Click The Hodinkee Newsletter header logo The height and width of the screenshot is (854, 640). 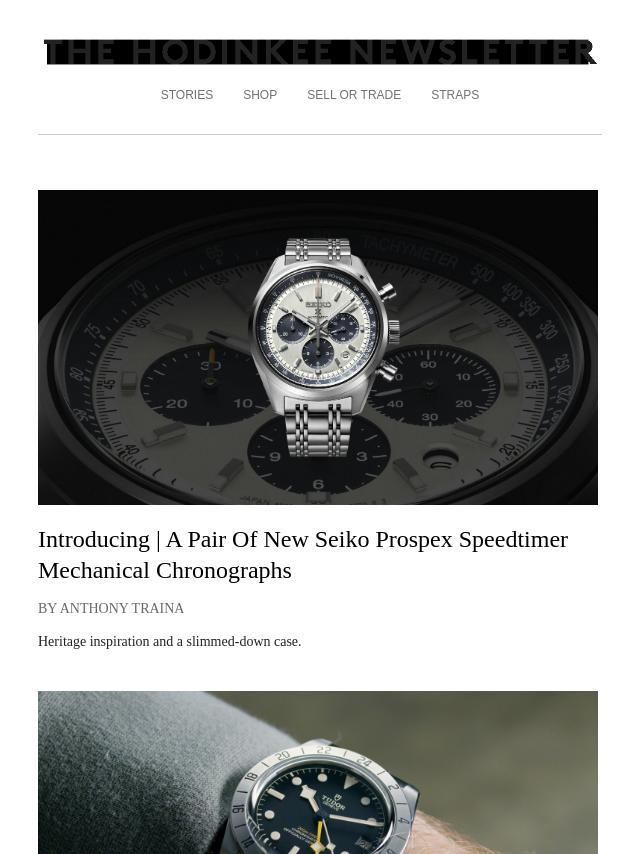point(320,52)
